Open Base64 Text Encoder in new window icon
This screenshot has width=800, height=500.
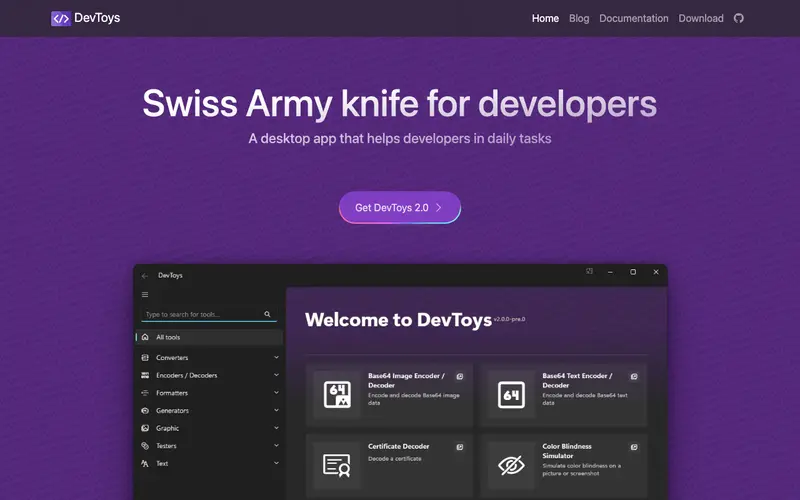(634, 377)
